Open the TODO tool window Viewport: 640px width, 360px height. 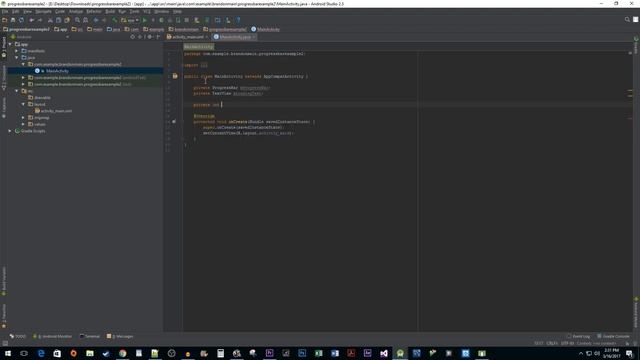(x=18, y=336)
